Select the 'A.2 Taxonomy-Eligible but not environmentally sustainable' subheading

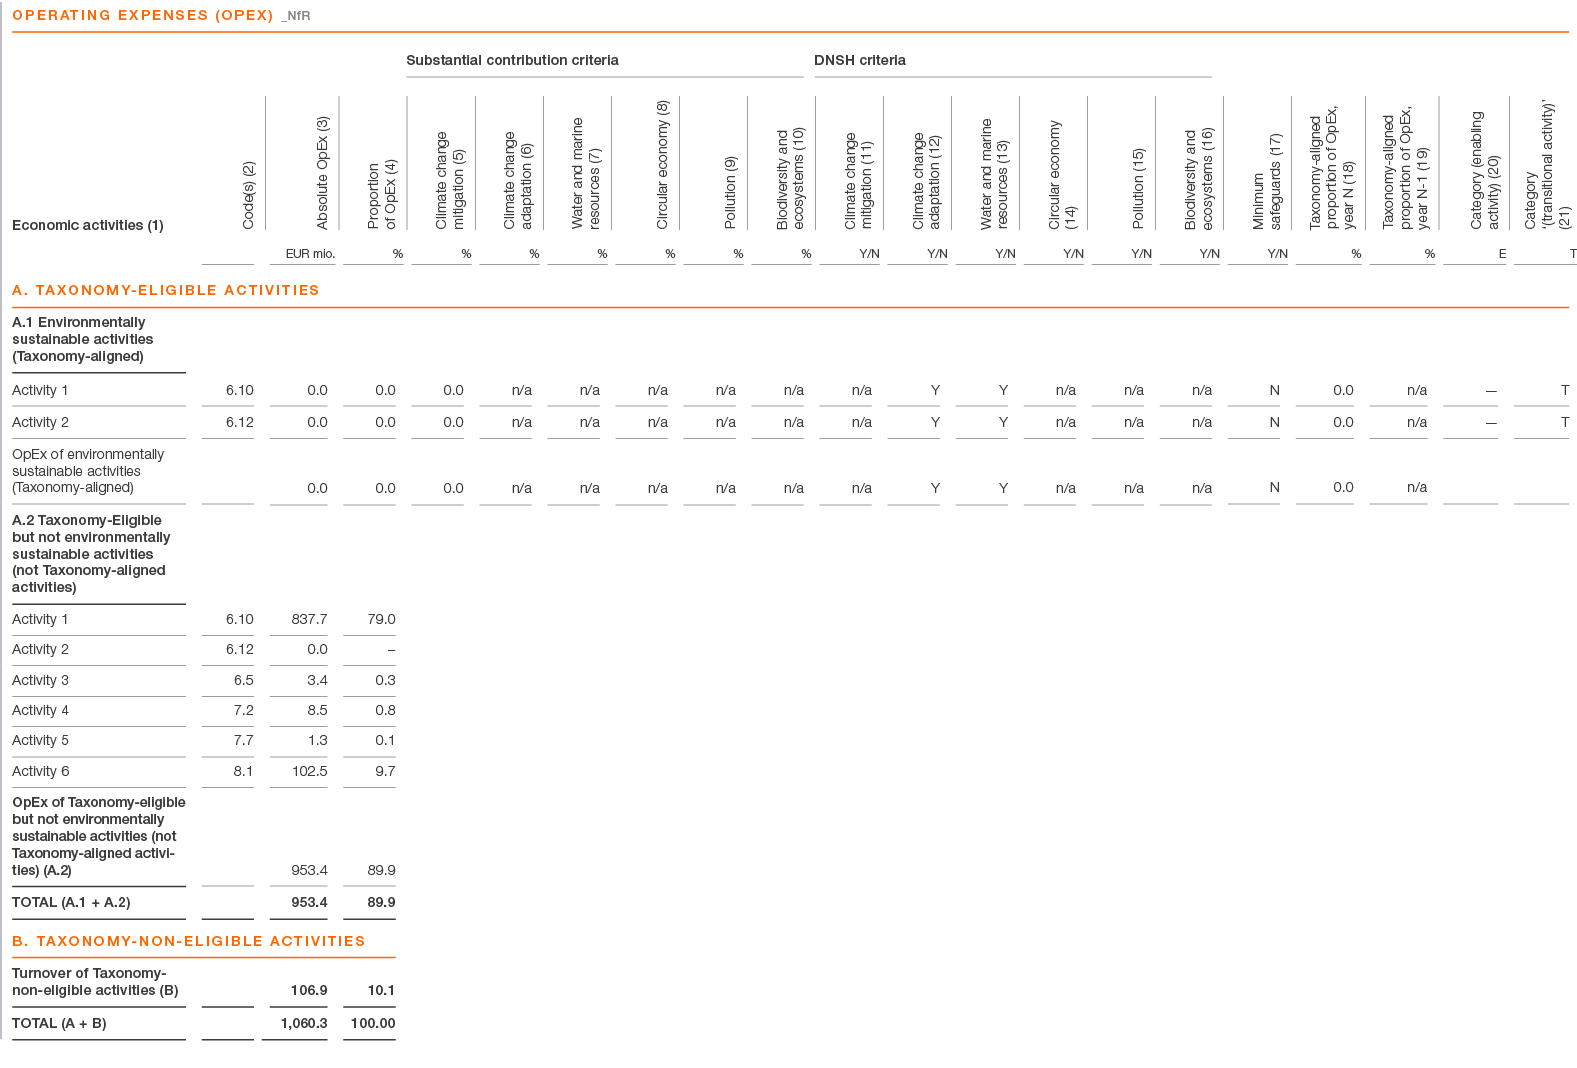coord(91,553)
